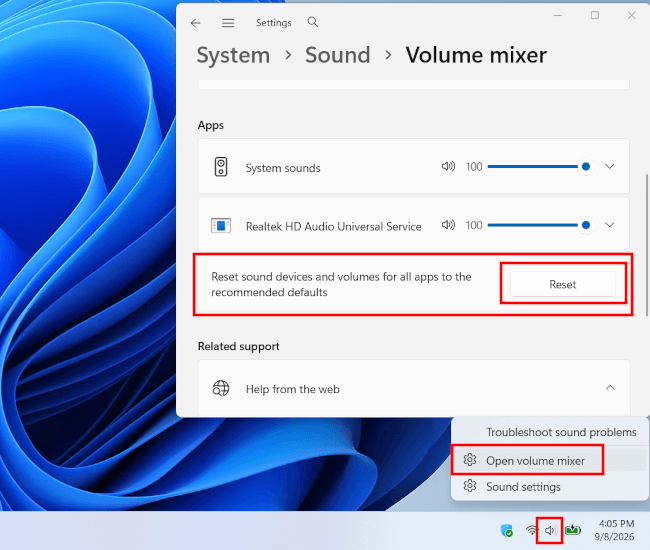Minimize the Settings window
650x550 pixels.
[x=558, y=15]
